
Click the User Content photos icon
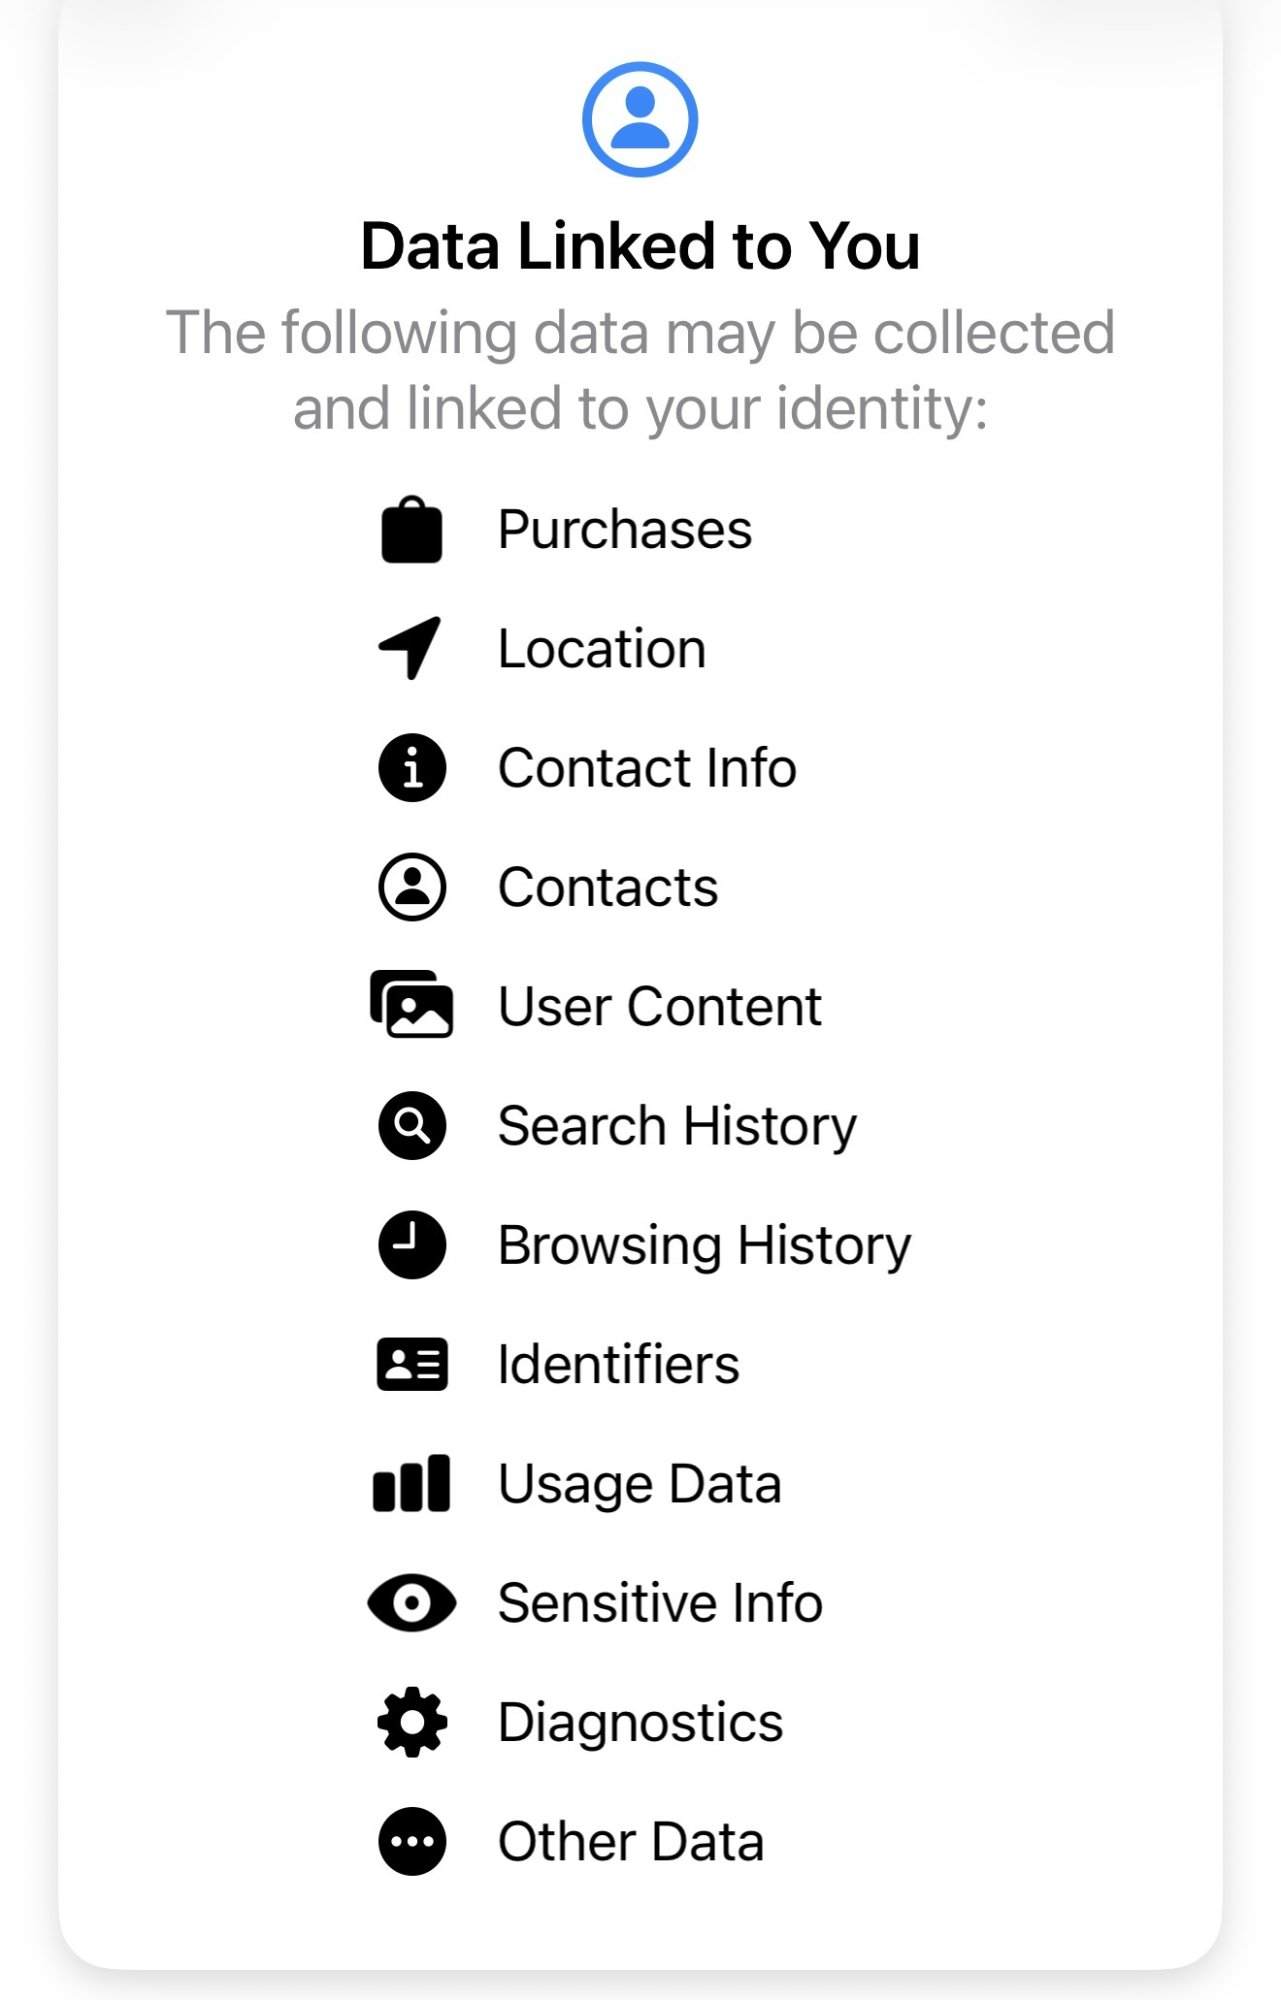[x=412, y=1004]
